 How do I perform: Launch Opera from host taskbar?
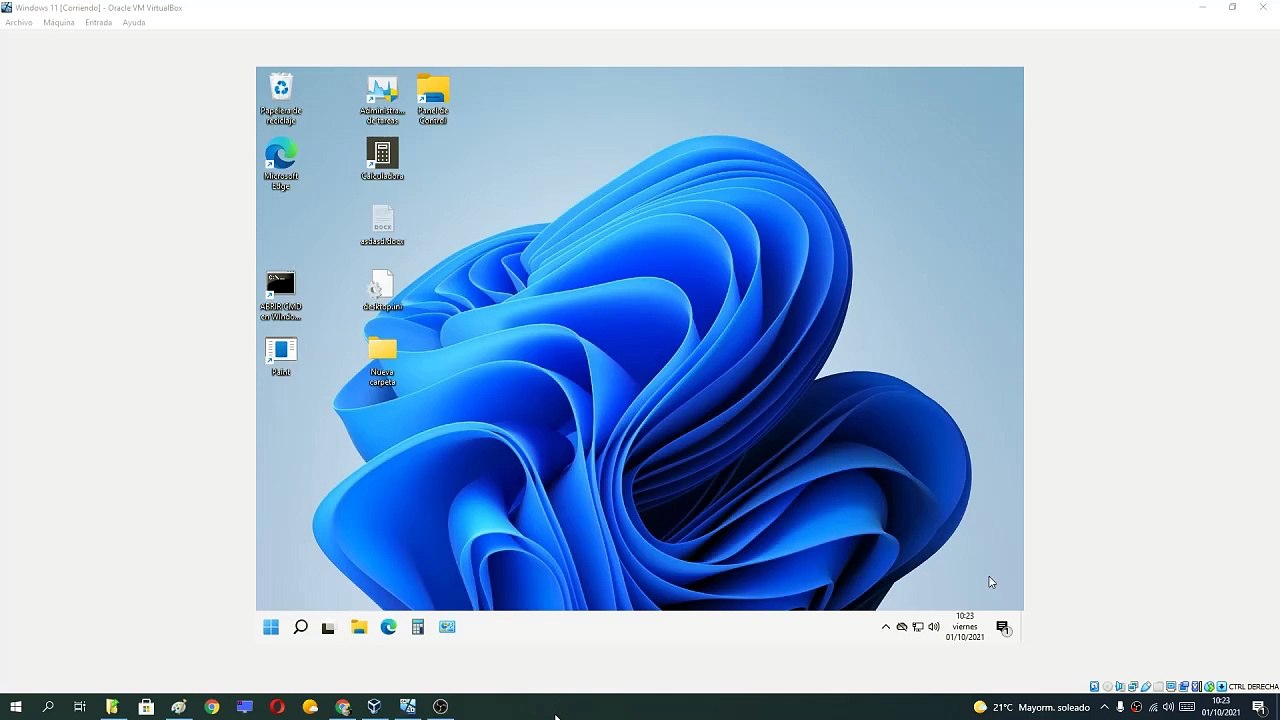point(277,707)
